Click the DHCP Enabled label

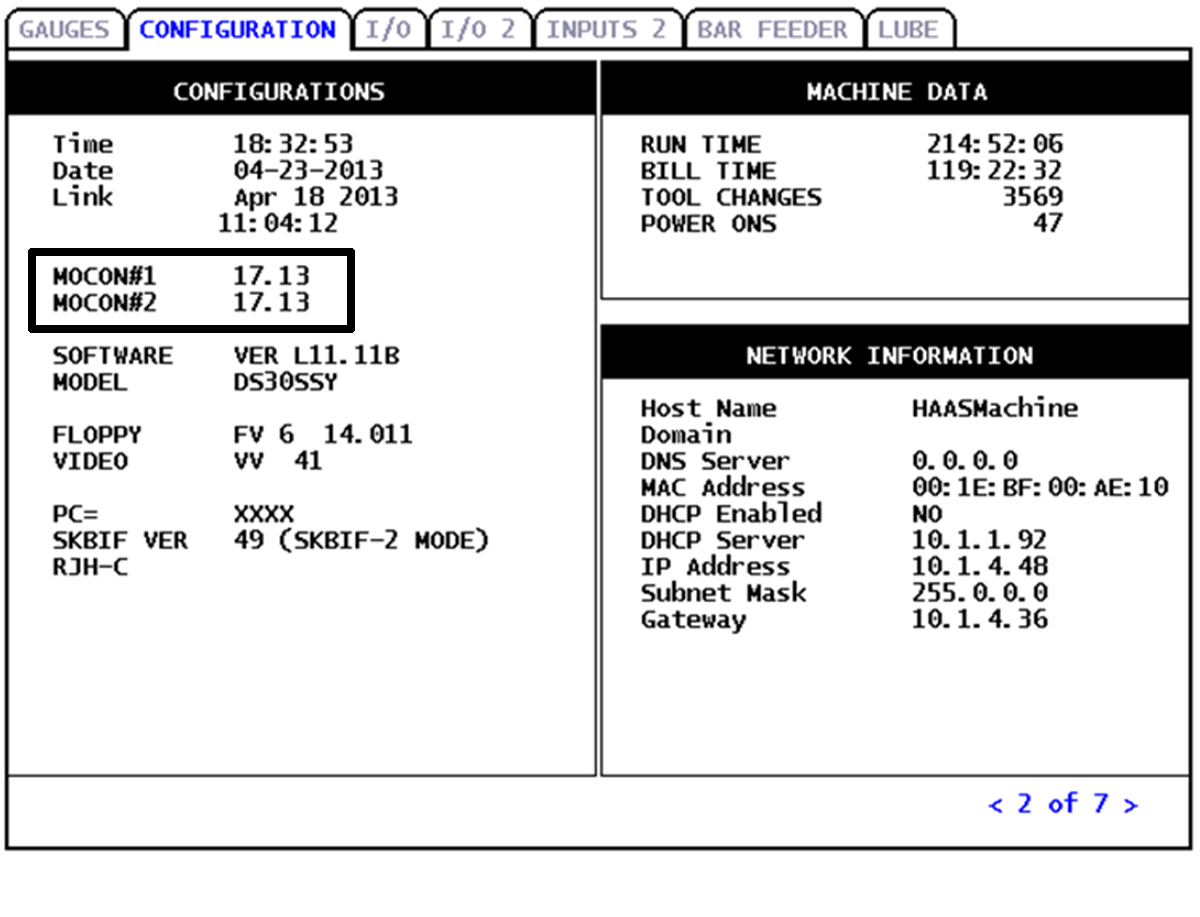pos(731,514)
